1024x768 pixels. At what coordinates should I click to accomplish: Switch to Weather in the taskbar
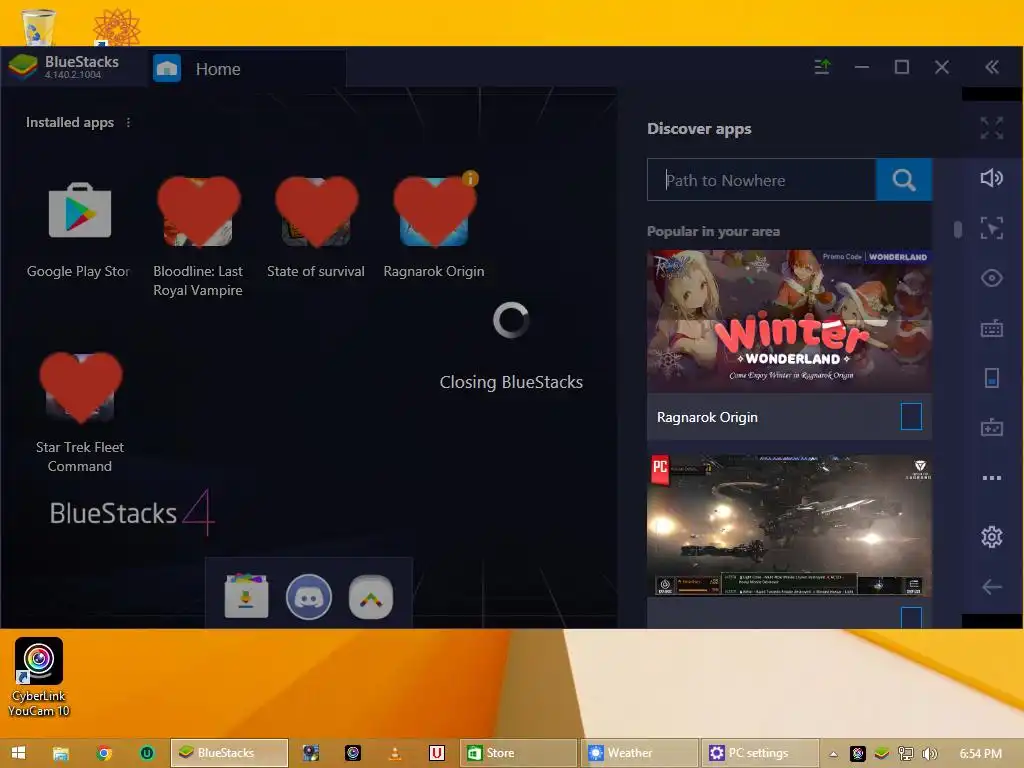coord(641,753)
